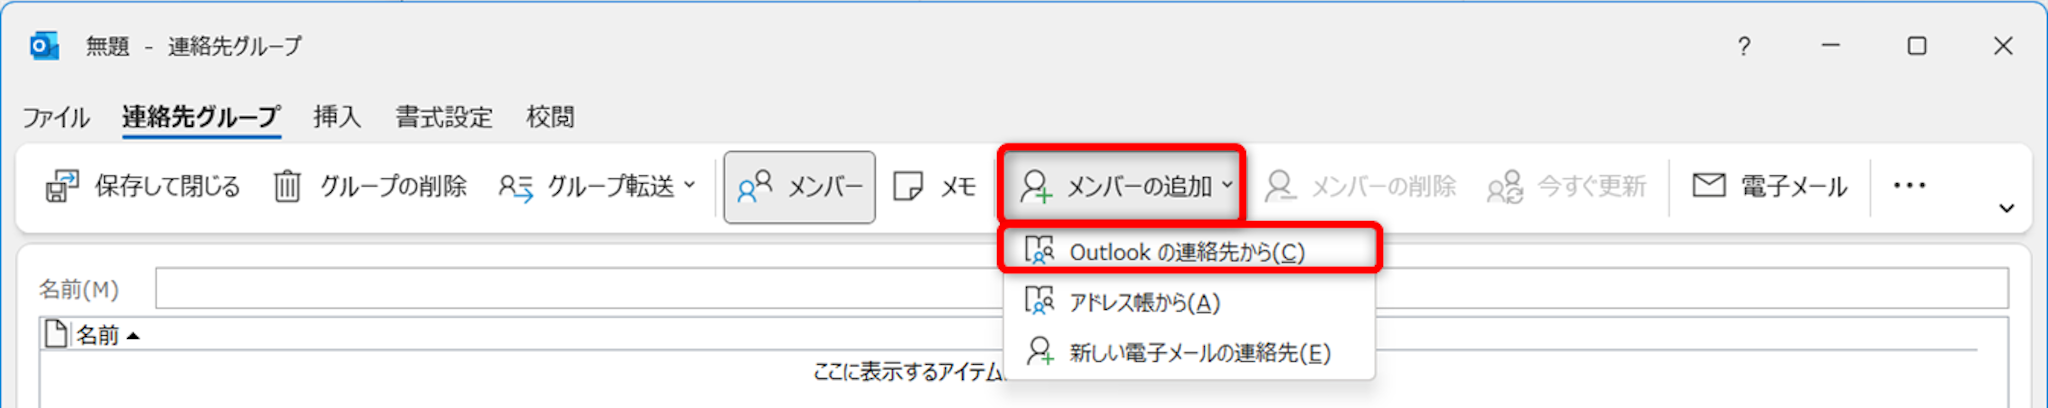Screen dimensions: 2048x408
Task: Choose Outlook の連絡先から(C) menu item
Action: tap(1187, 252)
